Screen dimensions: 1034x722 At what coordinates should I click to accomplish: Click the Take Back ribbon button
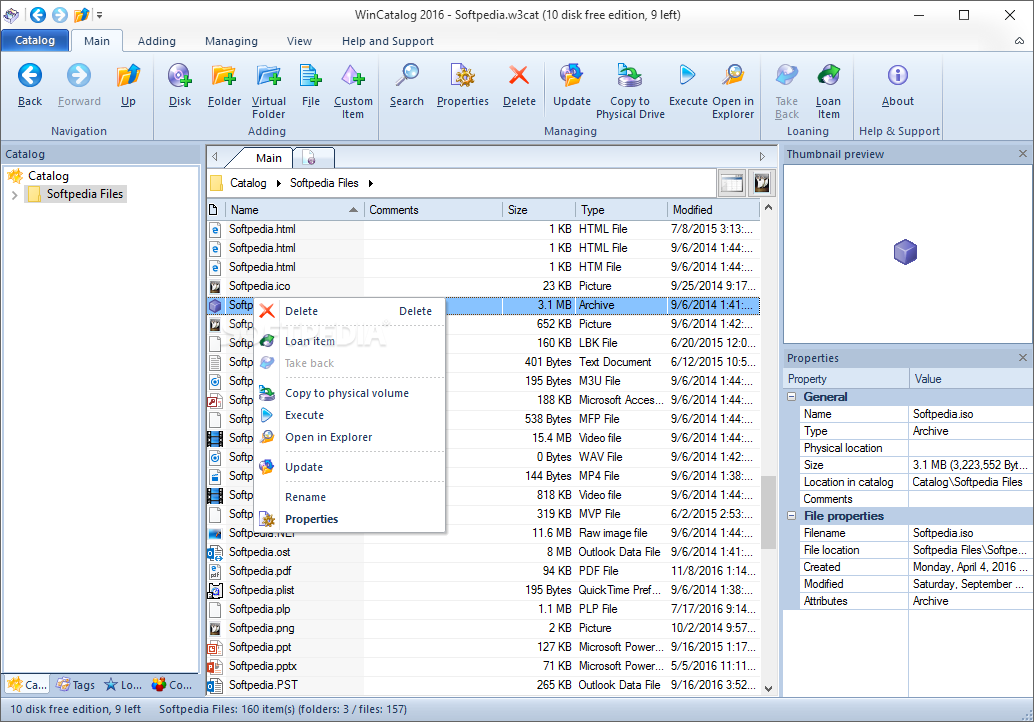(x=787, y=91)
